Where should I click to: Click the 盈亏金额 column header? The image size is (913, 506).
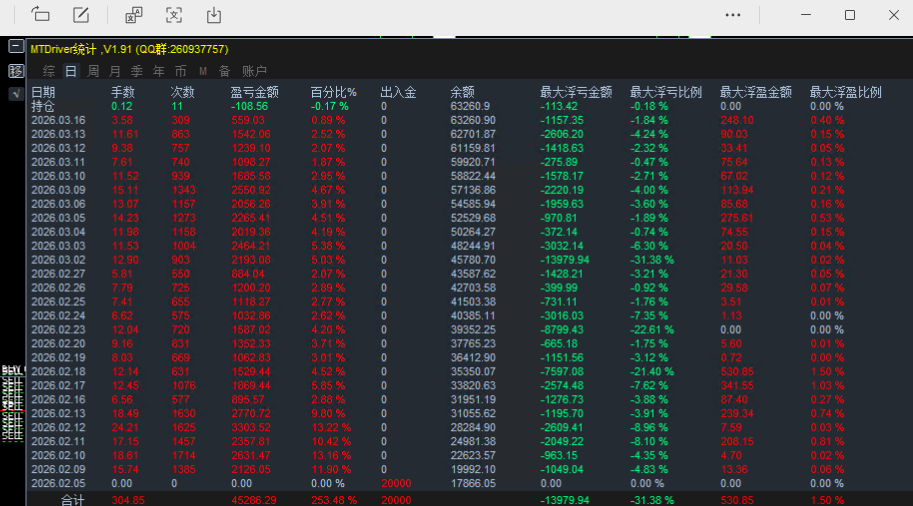[254, 92]
